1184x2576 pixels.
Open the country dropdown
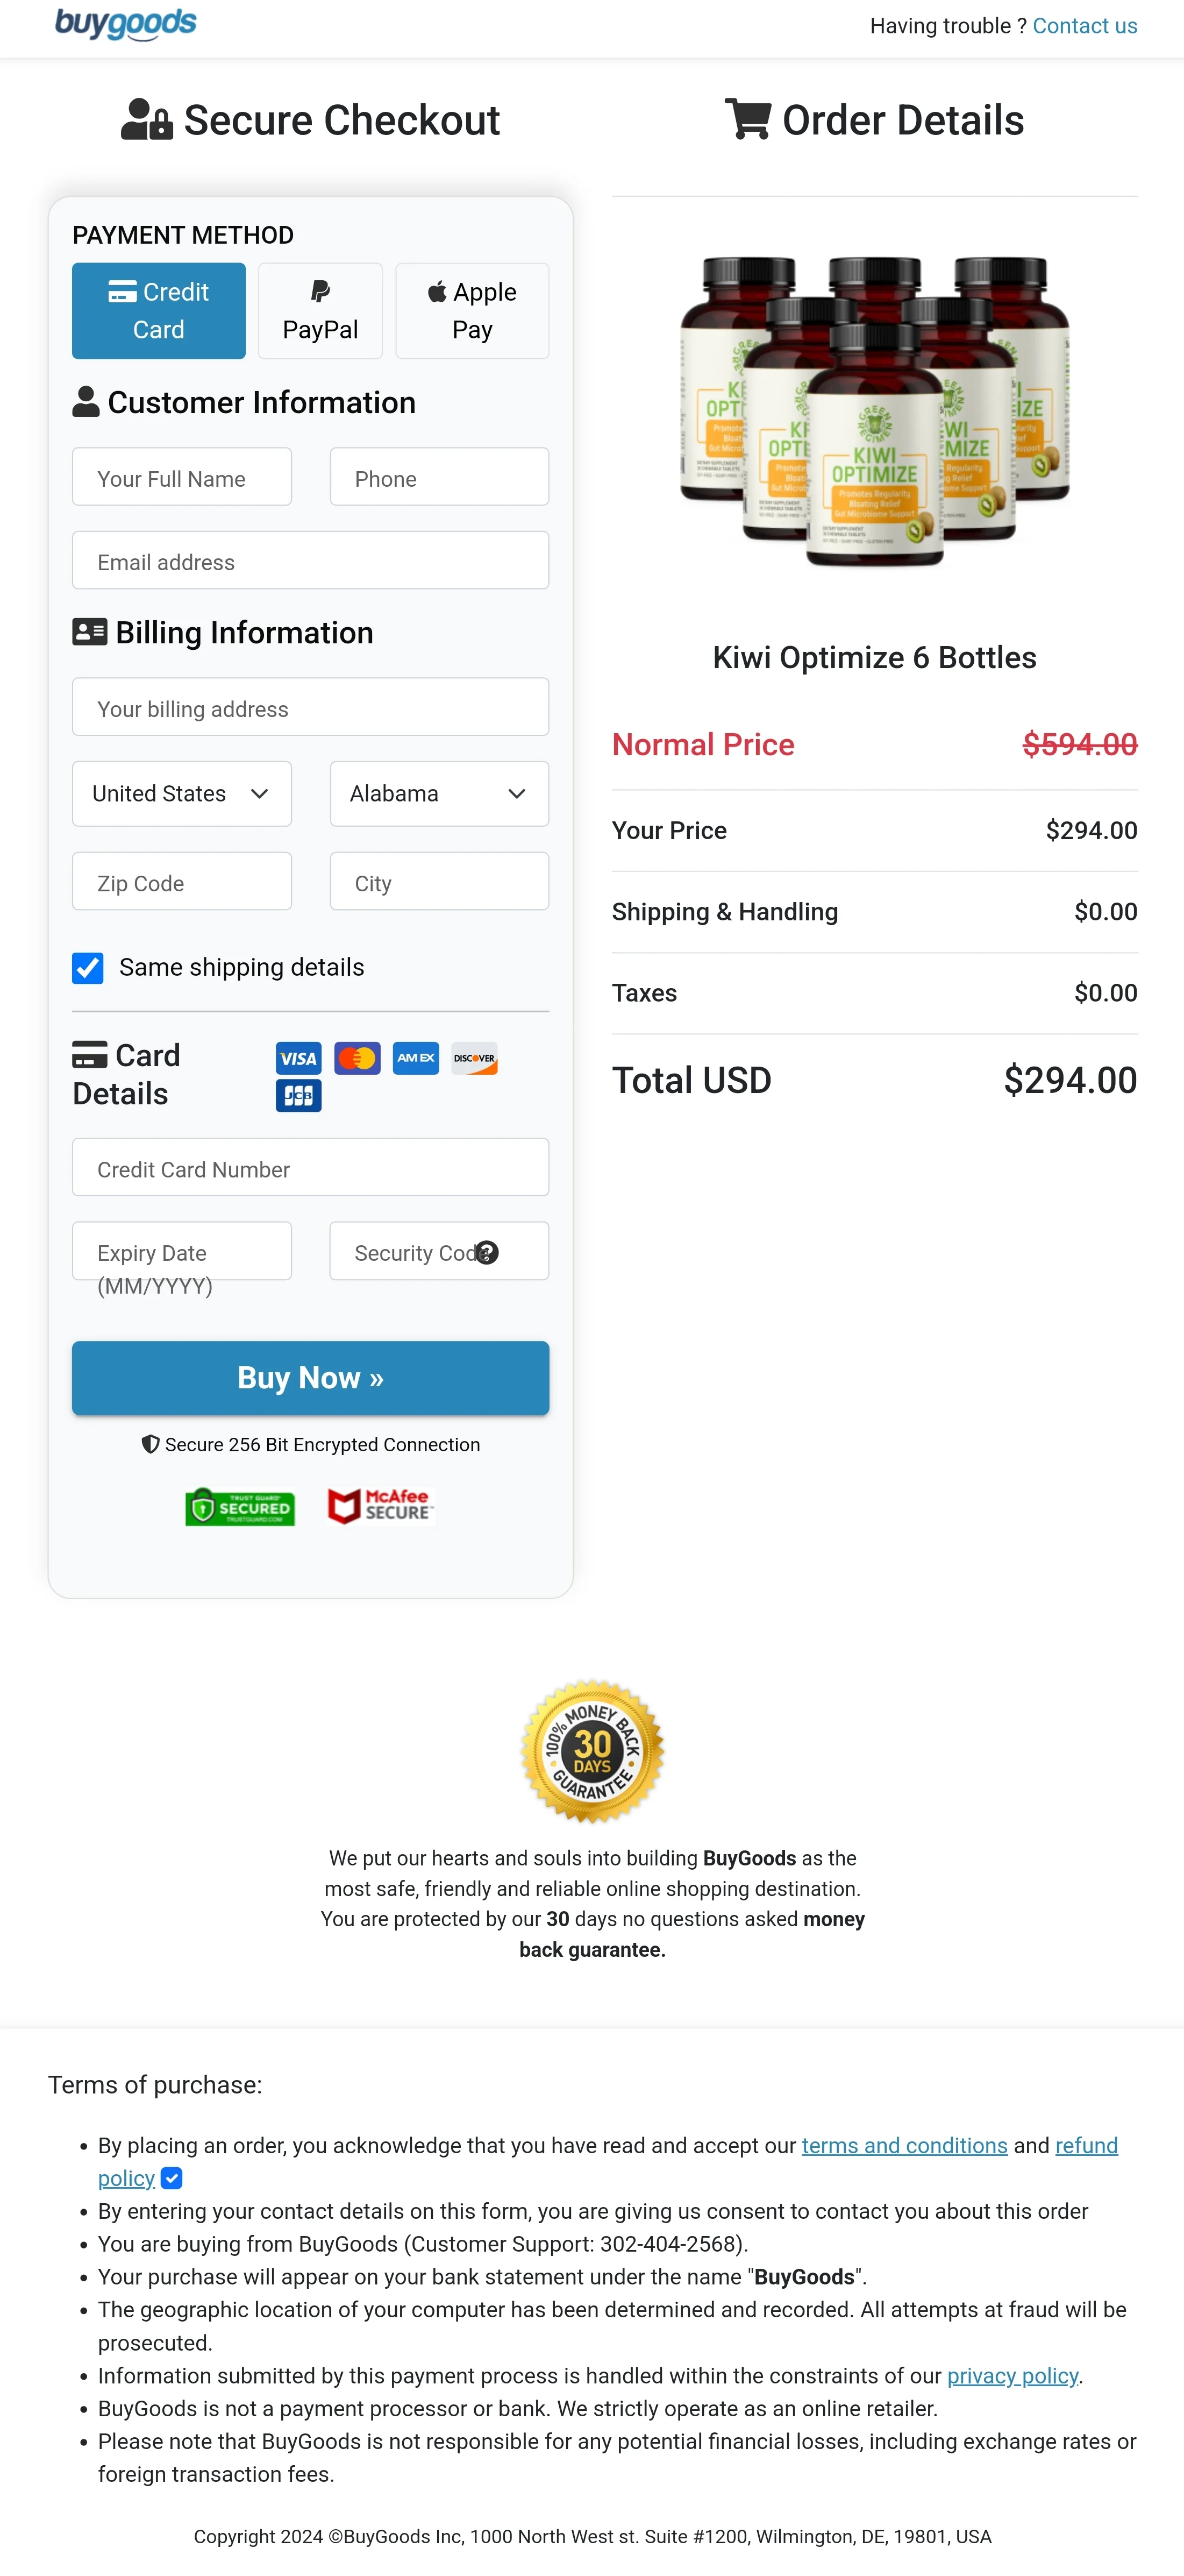coord(181,793)
